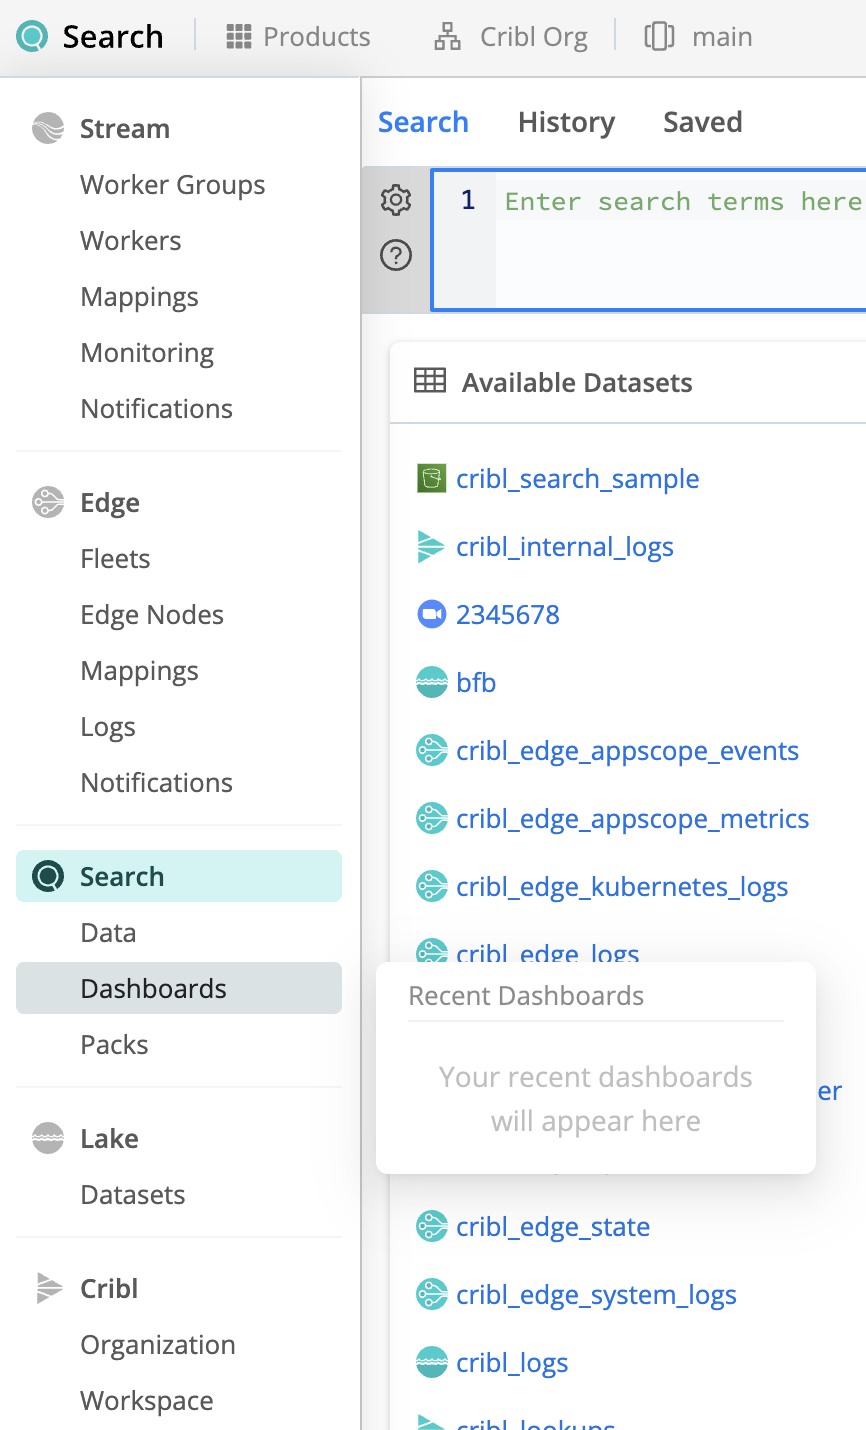The width and height of the screenshot is (866, 1430).
Task: Open Packs under Search
Action: pos(114,1045)
